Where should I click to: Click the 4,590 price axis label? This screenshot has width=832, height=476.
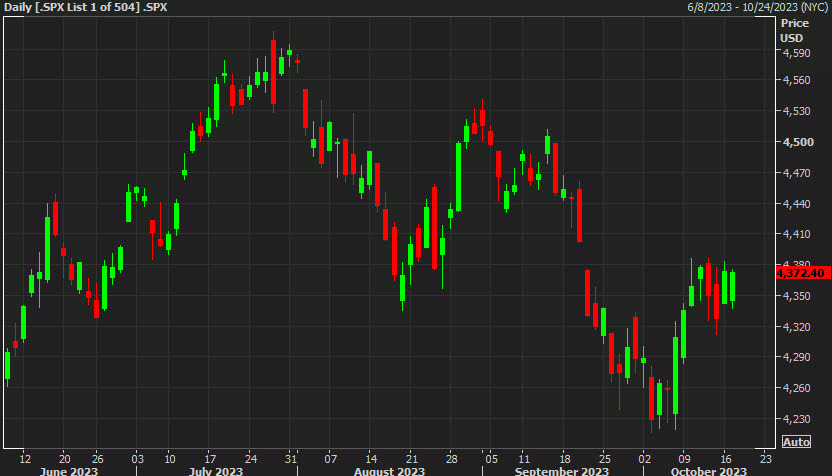[x=796, y=54]
